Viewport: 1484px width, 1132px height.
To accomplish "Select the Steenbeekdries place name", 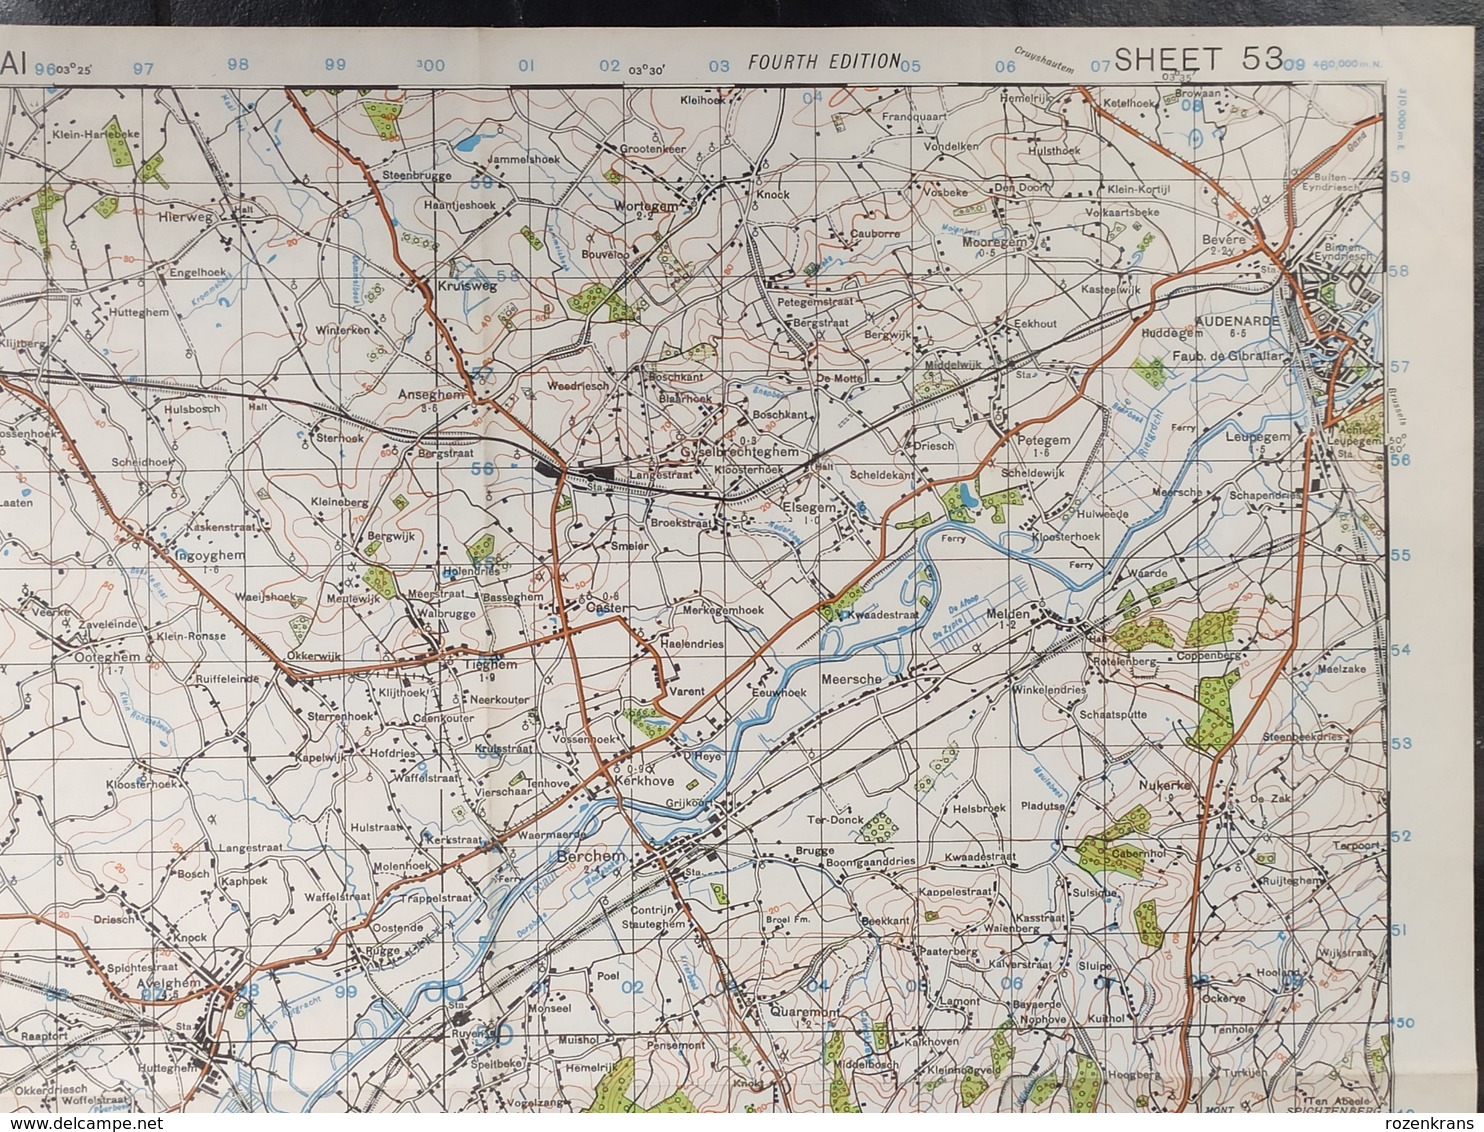I will 1303,735.
